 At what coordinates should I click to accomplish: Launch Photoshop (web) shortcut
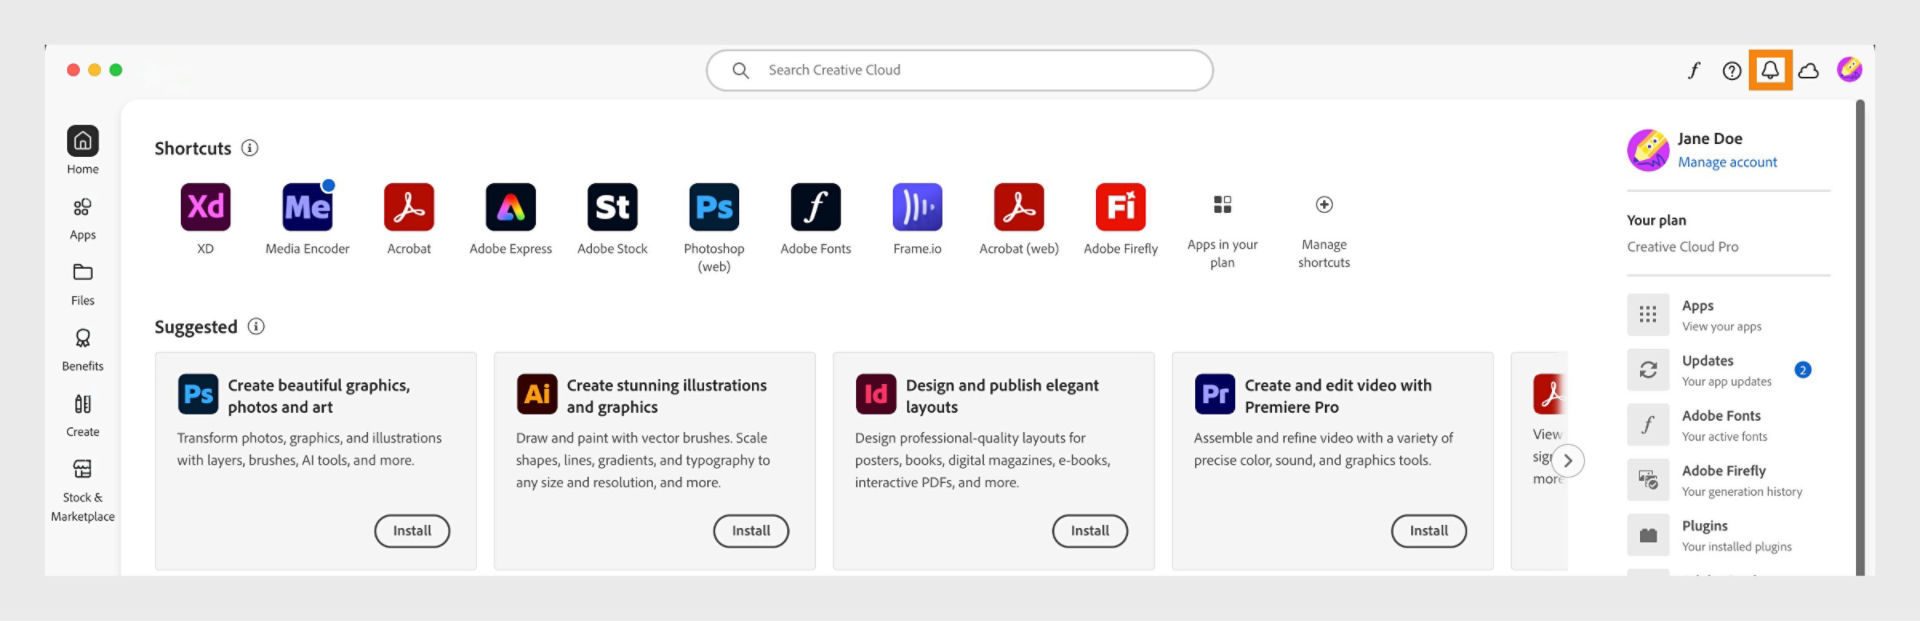click(714, 207)
